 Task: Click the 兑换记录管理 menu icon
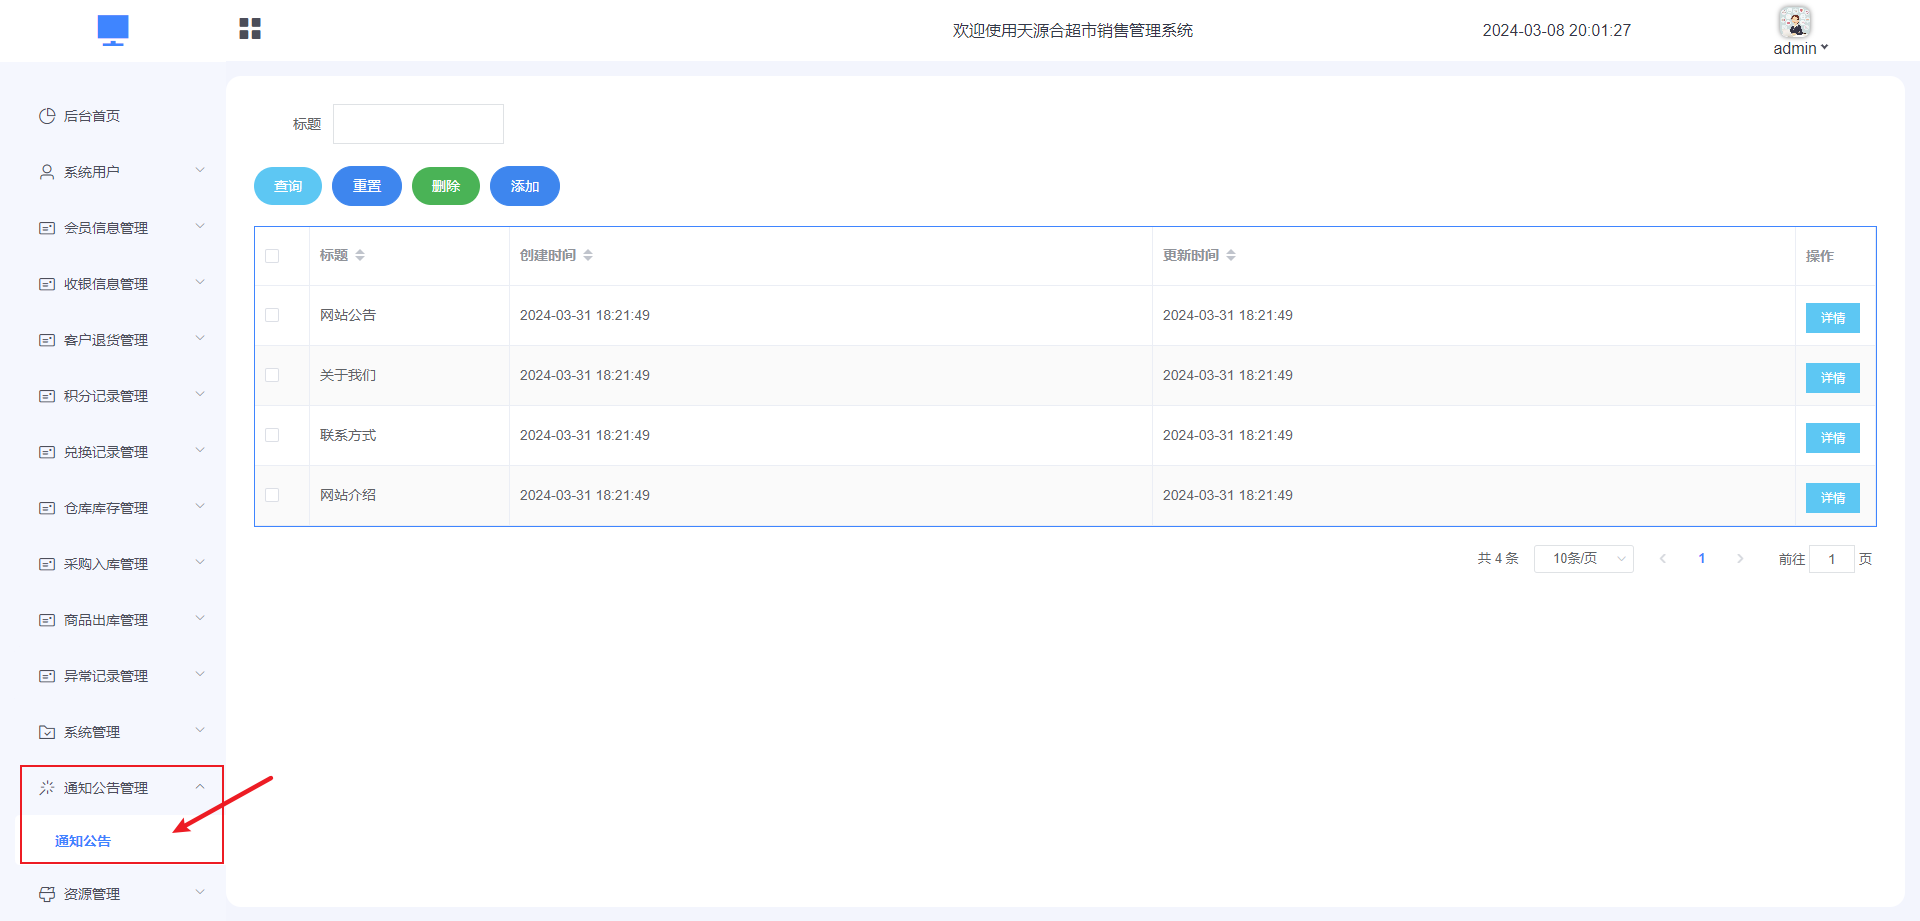47,452
